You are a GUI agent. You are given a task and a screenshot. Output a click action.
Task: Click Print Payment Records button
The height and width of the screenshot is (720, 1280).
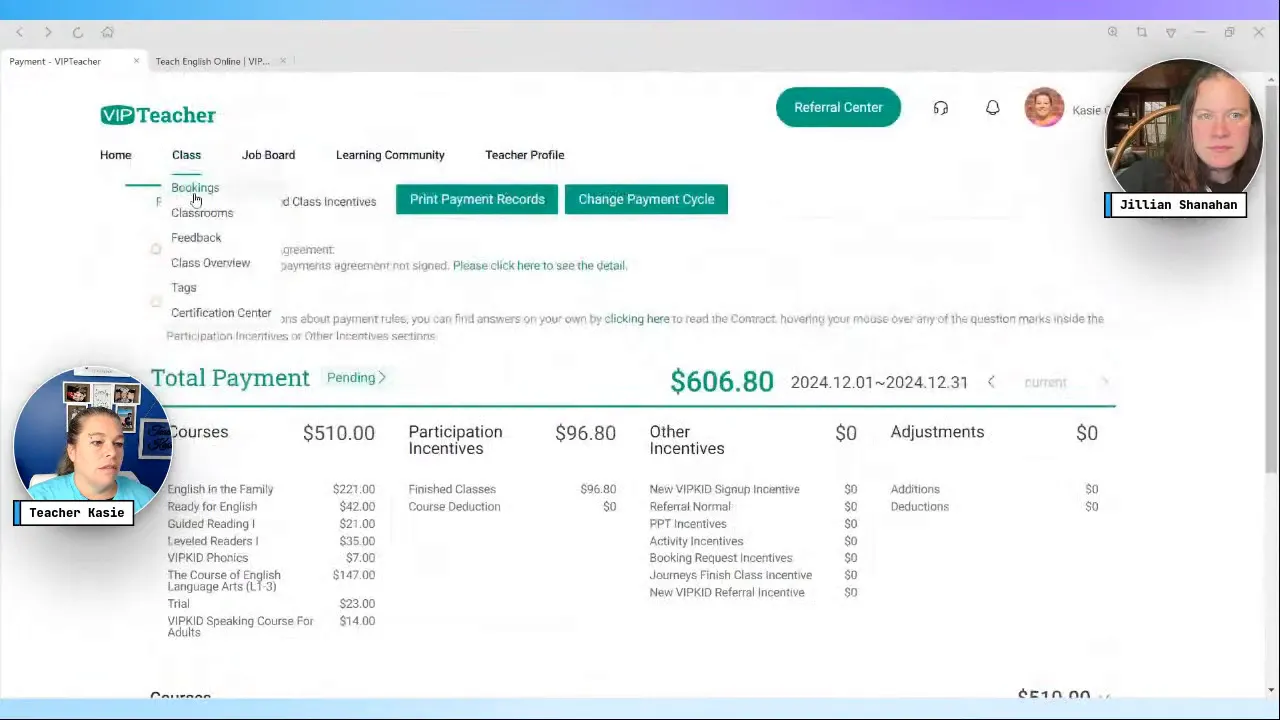tap(477, 199)
